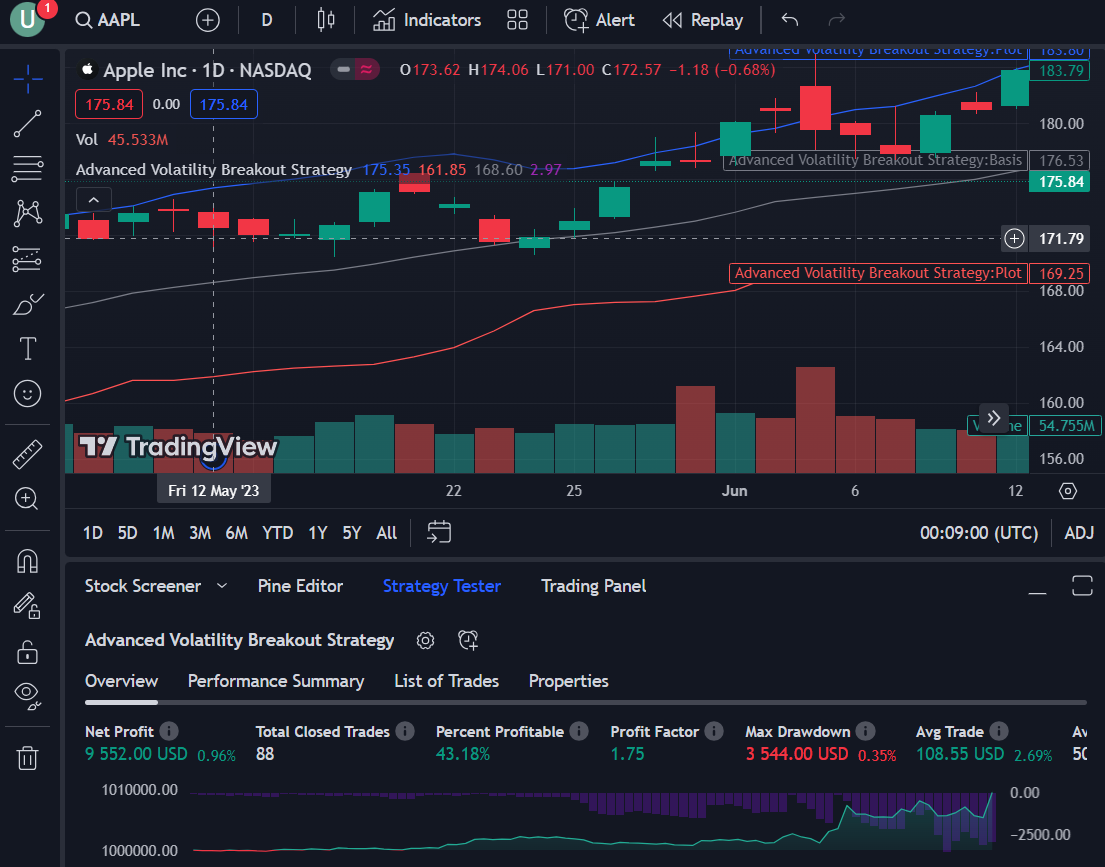Screen dimensions: 1105x867
Task: Redo the last chart action
Action: pyautogui.click(x=837, y=20)
